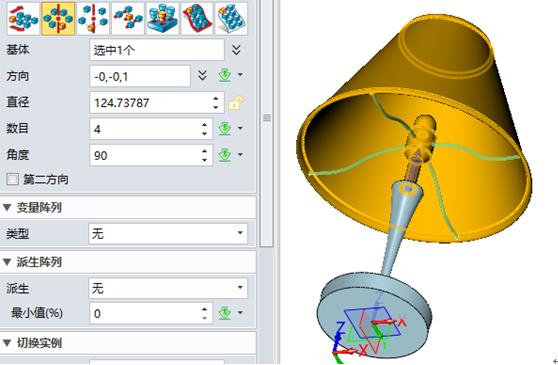
Task: Select the pattern-on-curve type icon
Action: 197,18
